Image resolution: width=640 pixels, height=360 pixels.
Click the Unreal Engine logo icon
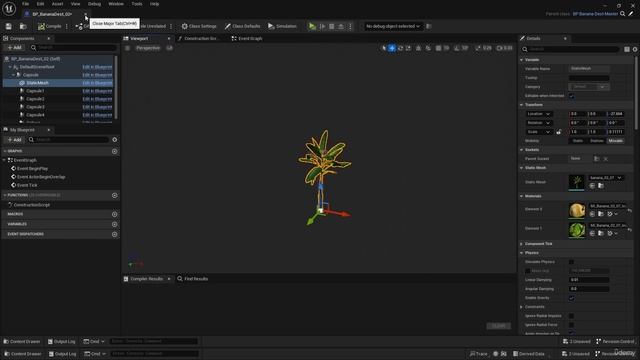9,8
